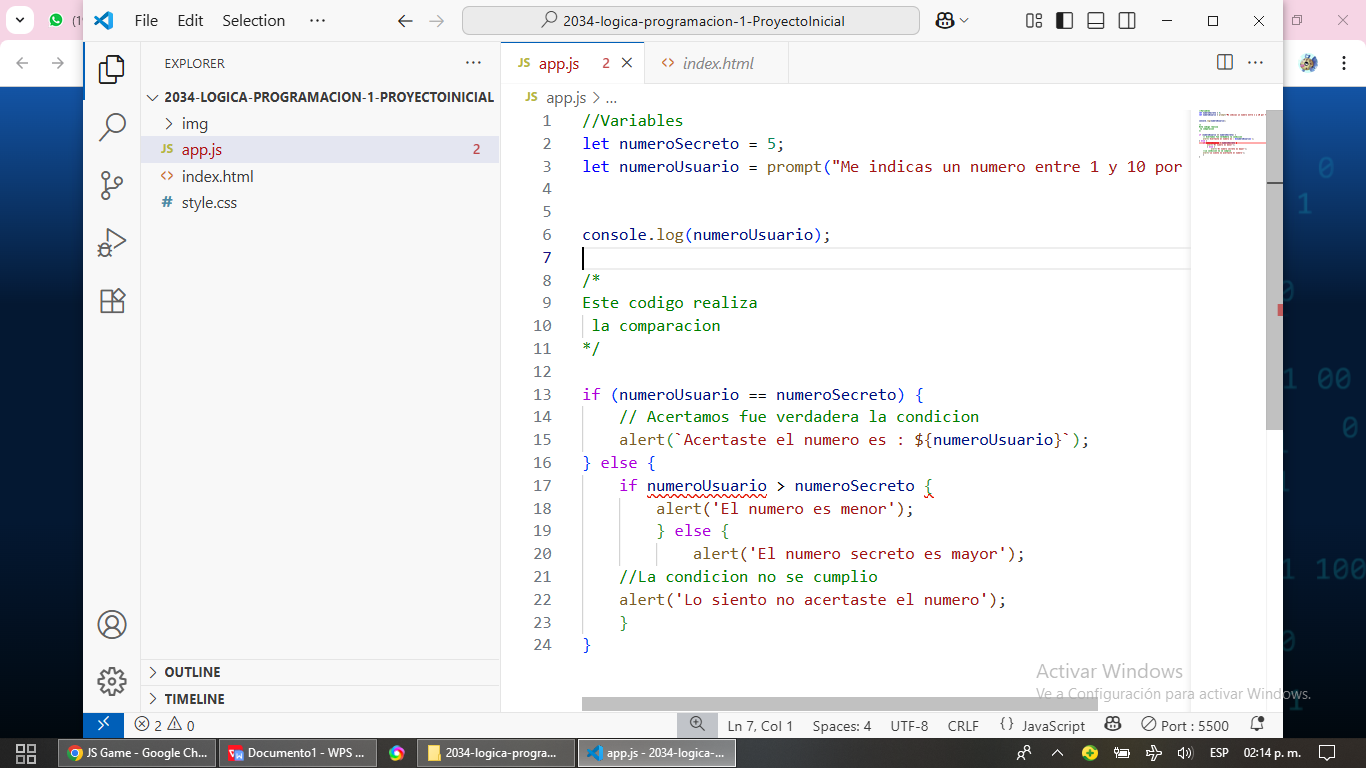The image size is (1366, 768).
Task: Open the Edit menu
Action: coord(190,21)
